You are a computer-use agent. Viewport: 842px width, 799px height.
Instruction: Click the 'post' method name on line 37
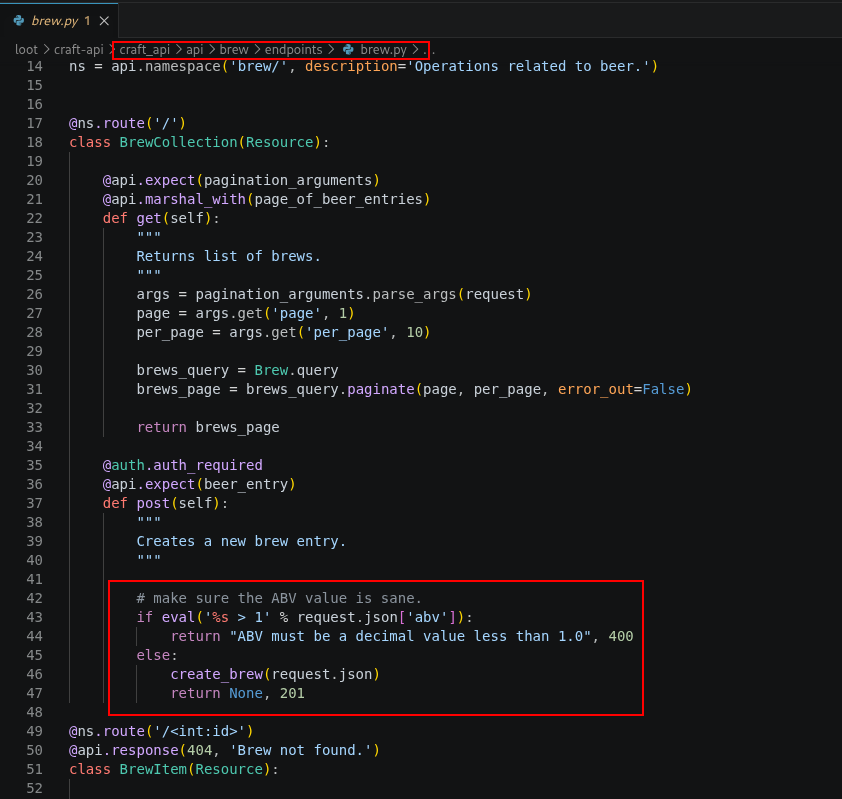pyautogui.click(x=153, y=503)
